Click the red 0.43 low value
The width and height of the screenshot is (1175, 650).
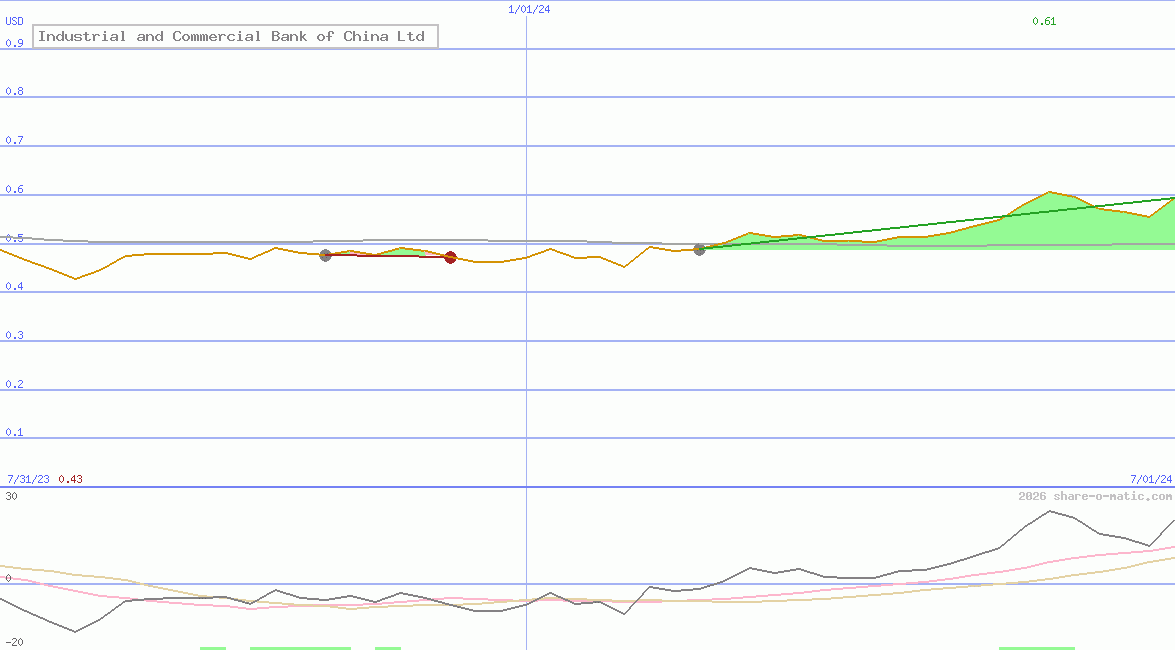(x=70, y=479)
